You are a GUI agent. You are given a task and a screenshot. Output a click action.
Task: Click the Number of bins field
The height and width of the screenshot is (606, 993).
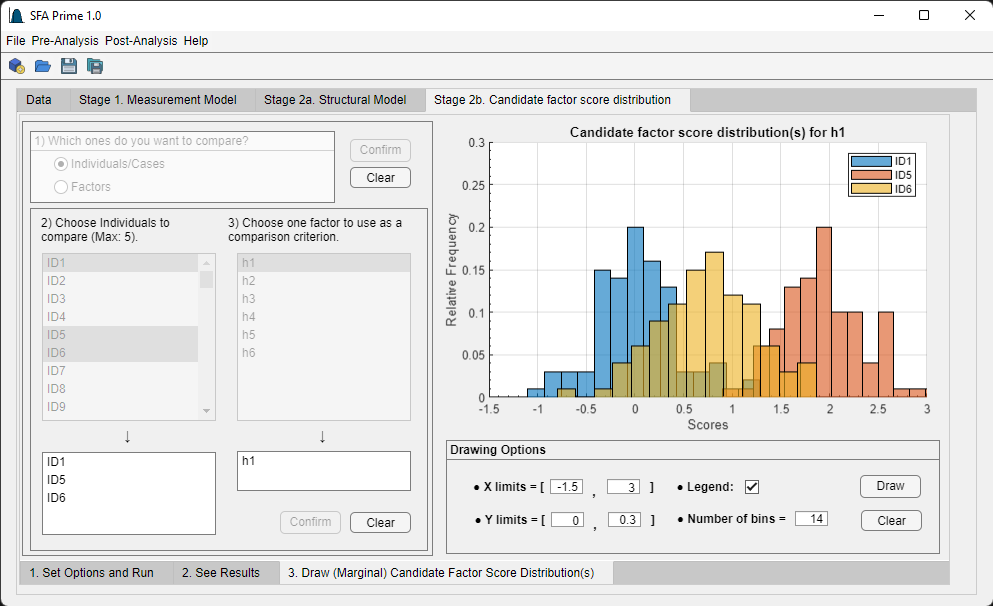[811, 519]
